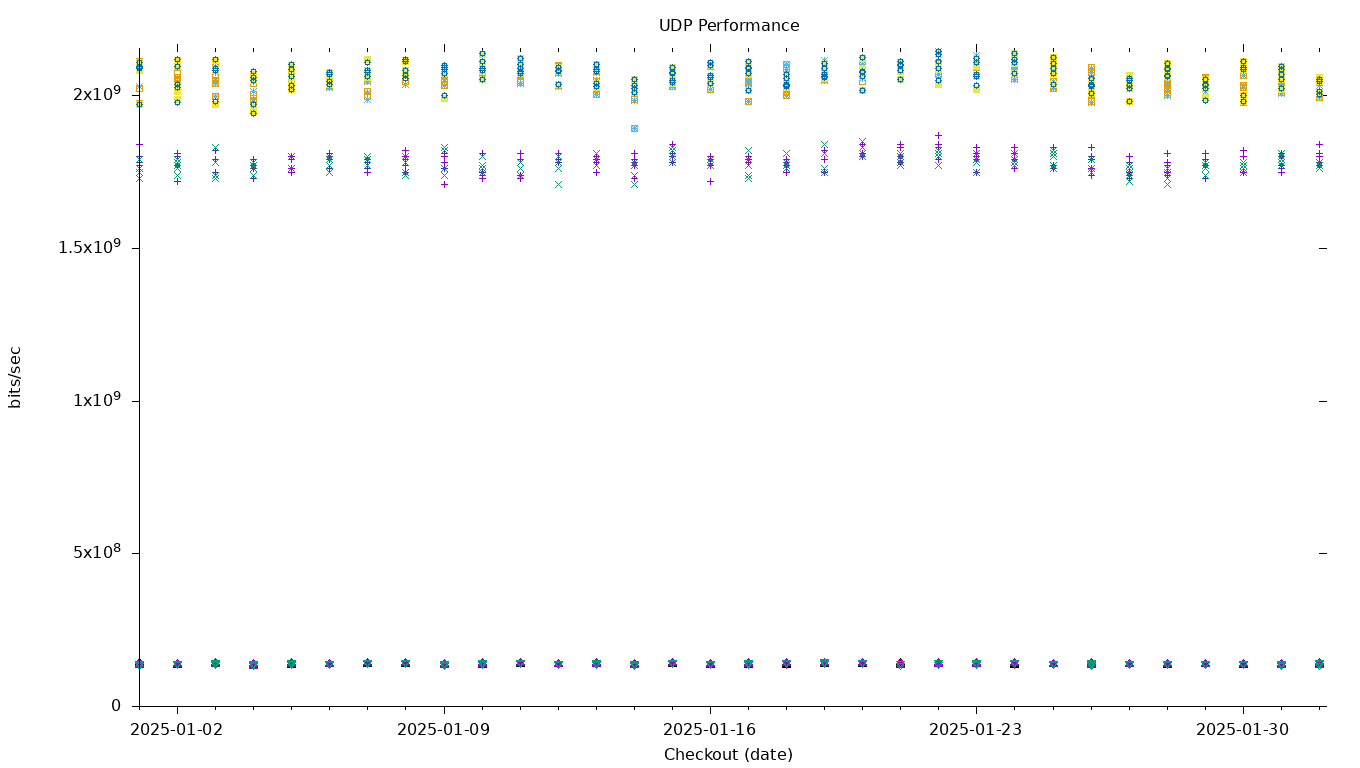This screenshot has width=1360, height=768.
Task: Click the x-axis label Checkout (date)
Action: tap(728, 755)
